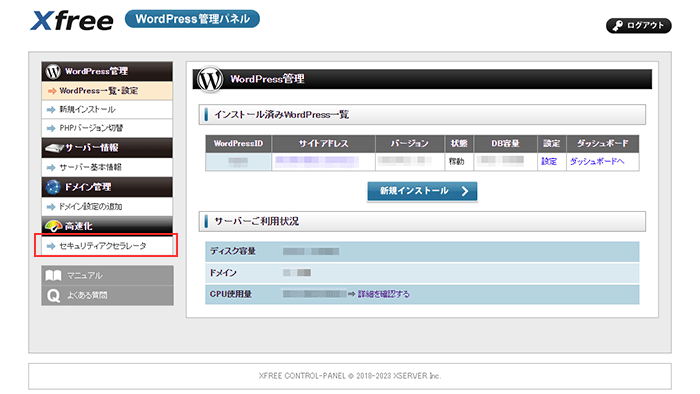Click the サーバーご利用状況 heading
This screenshot has height=394, width=700.
(257, 221)
